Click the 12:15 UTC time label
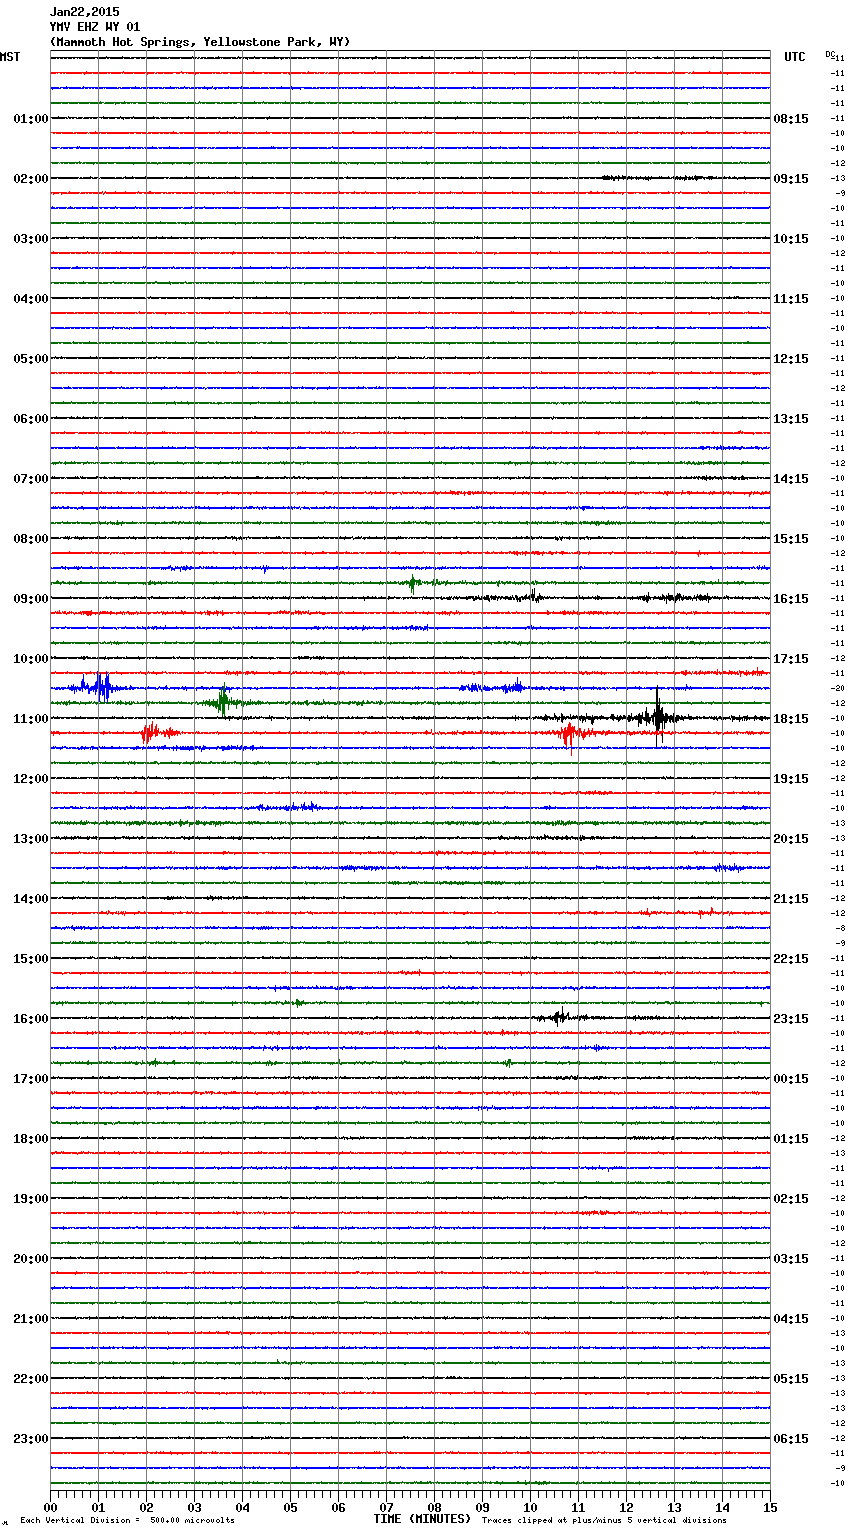Viewport: 850px width, 1534px height. point(791,359)
